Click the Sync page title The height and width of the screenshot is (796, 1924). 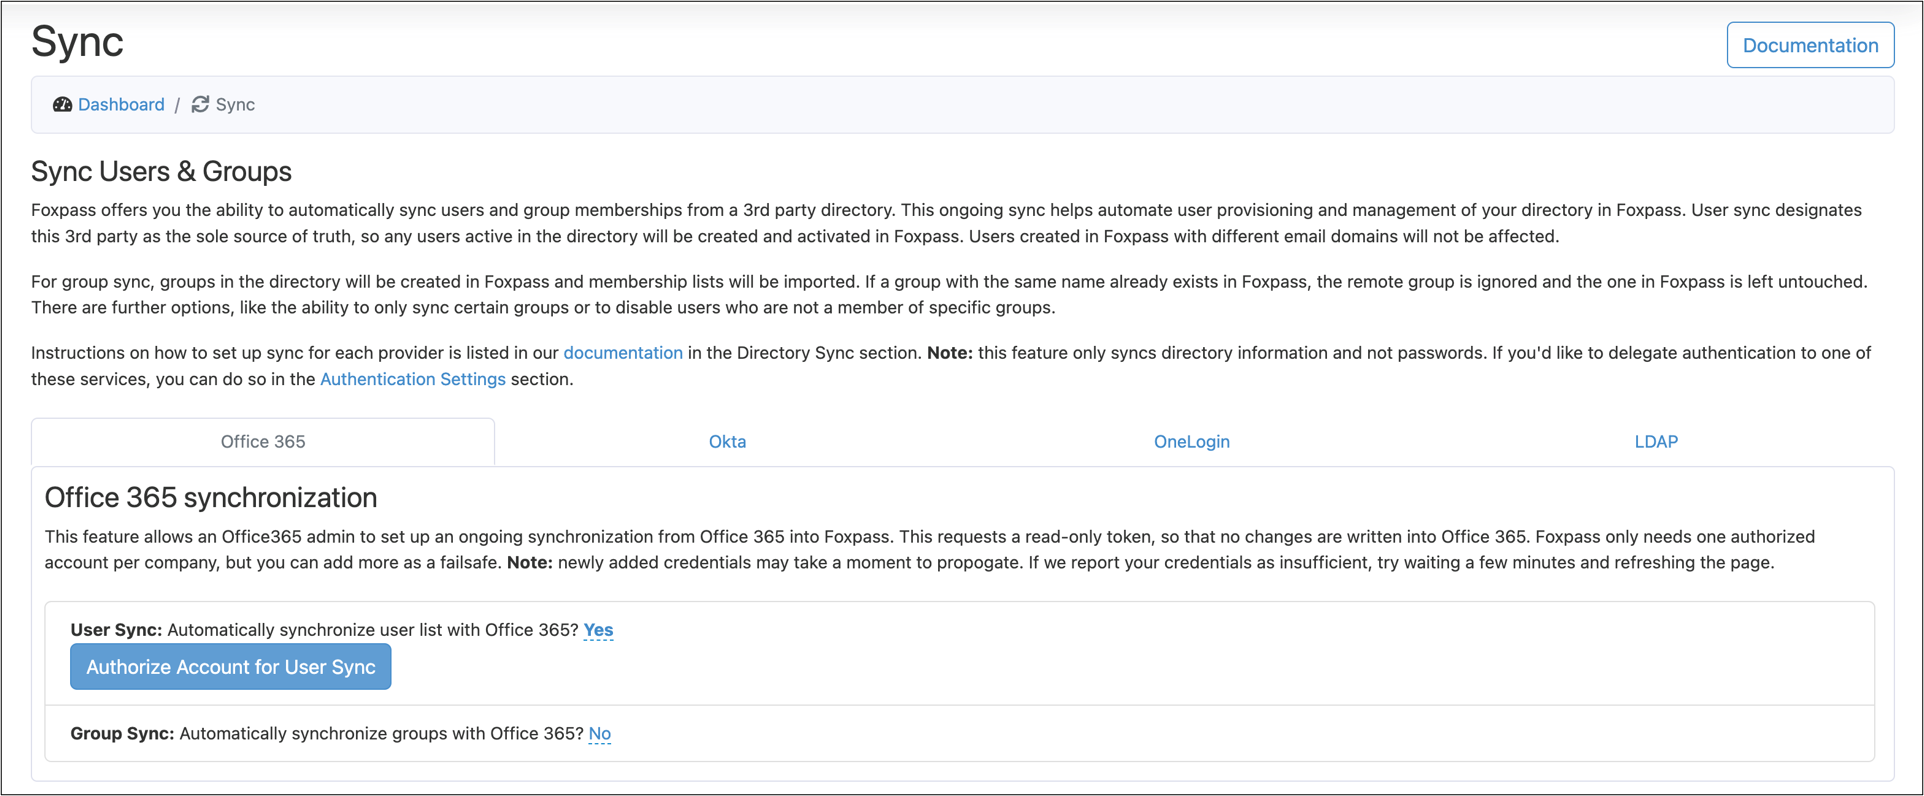tap(77, 42)
